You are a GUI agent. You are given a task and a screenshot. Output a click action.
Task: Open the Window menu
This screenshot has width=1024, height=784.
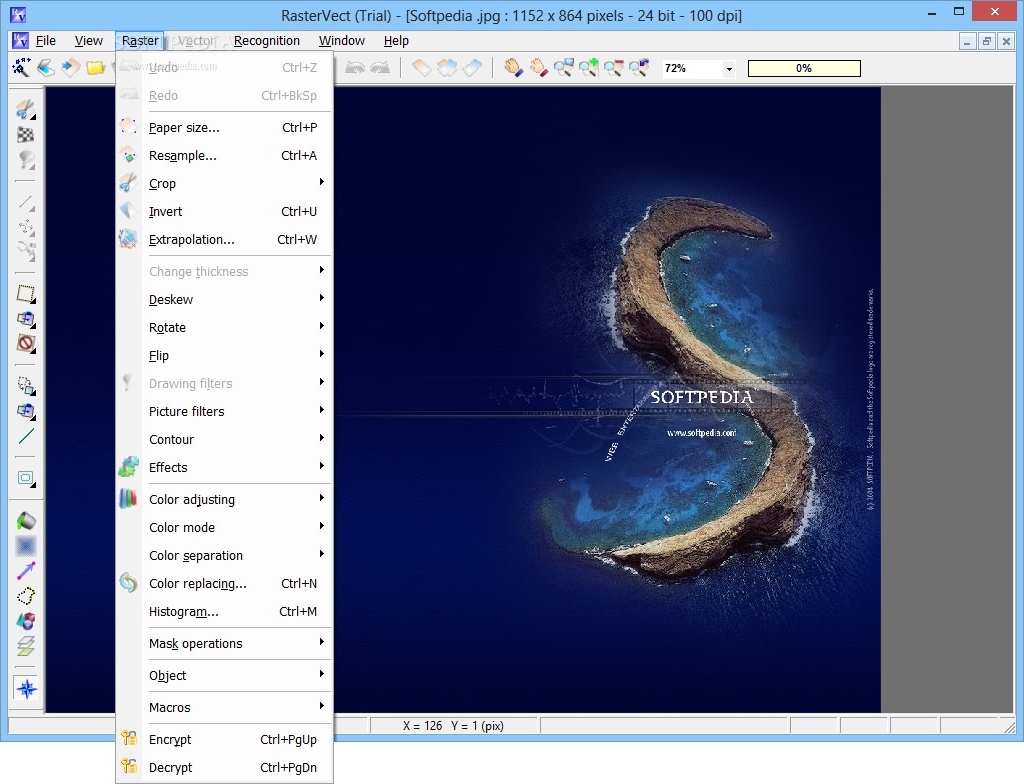point(342,41)
